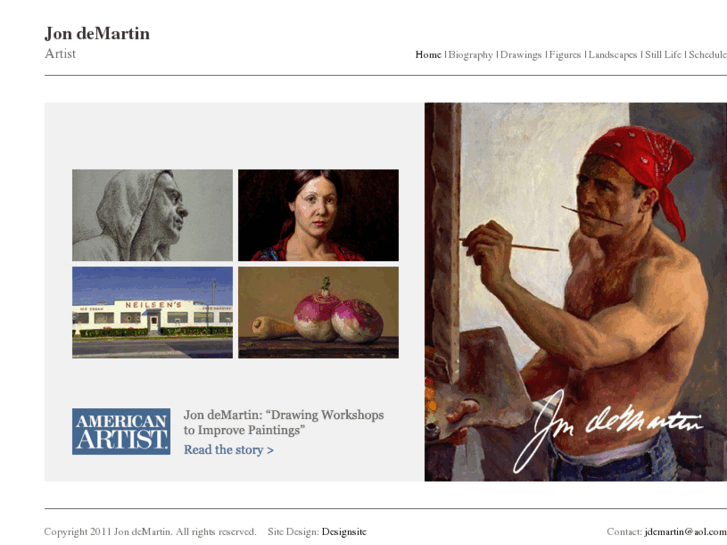Open the Home navigation link
This screenshot has width=727, height=545.
coord(428,55)
